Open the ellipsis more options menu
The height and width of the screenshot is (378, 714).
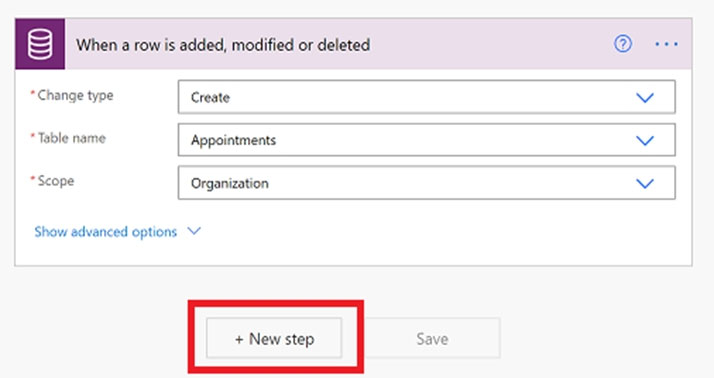point(667,44)
